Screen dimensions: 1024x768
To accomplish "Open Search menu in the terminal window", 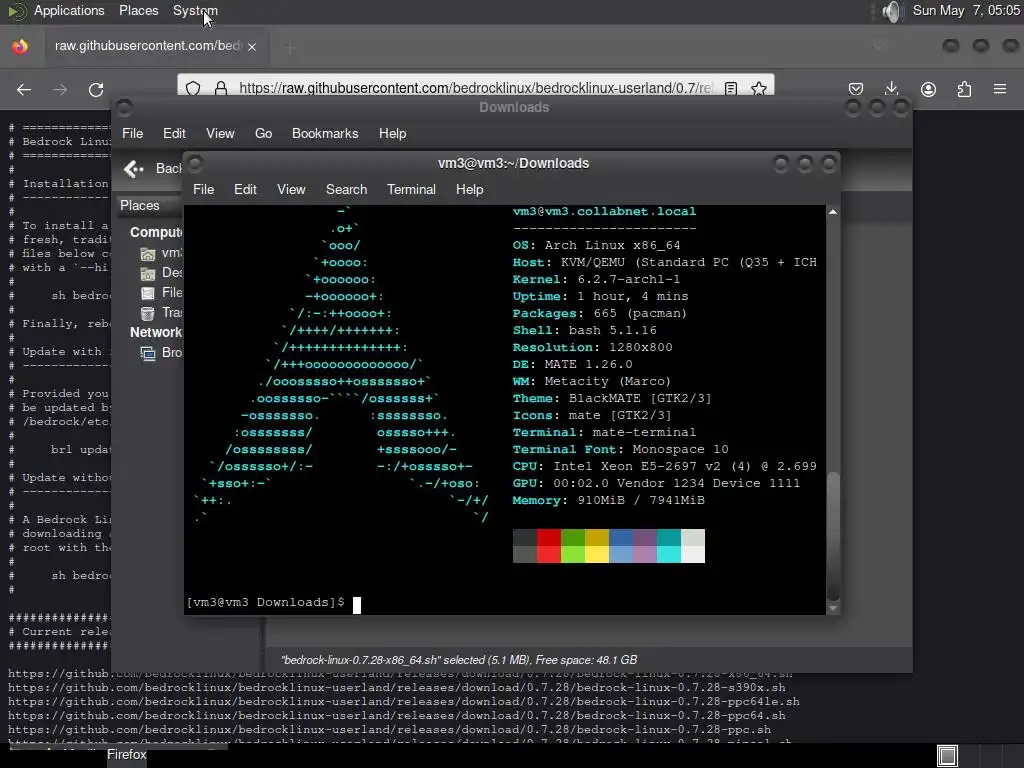I will pyautogui.click(x=347, y=189).
